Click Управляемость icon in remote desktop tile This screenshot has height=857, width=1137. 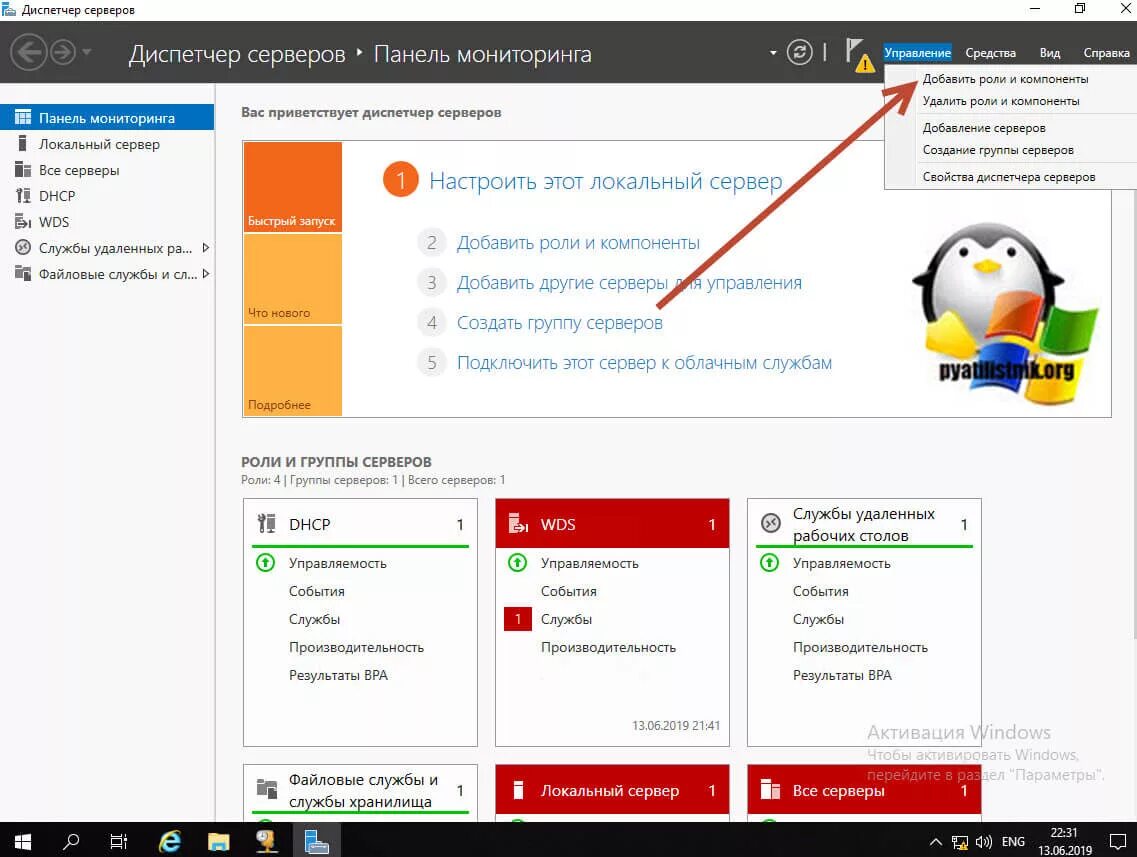tap(769, 563)
